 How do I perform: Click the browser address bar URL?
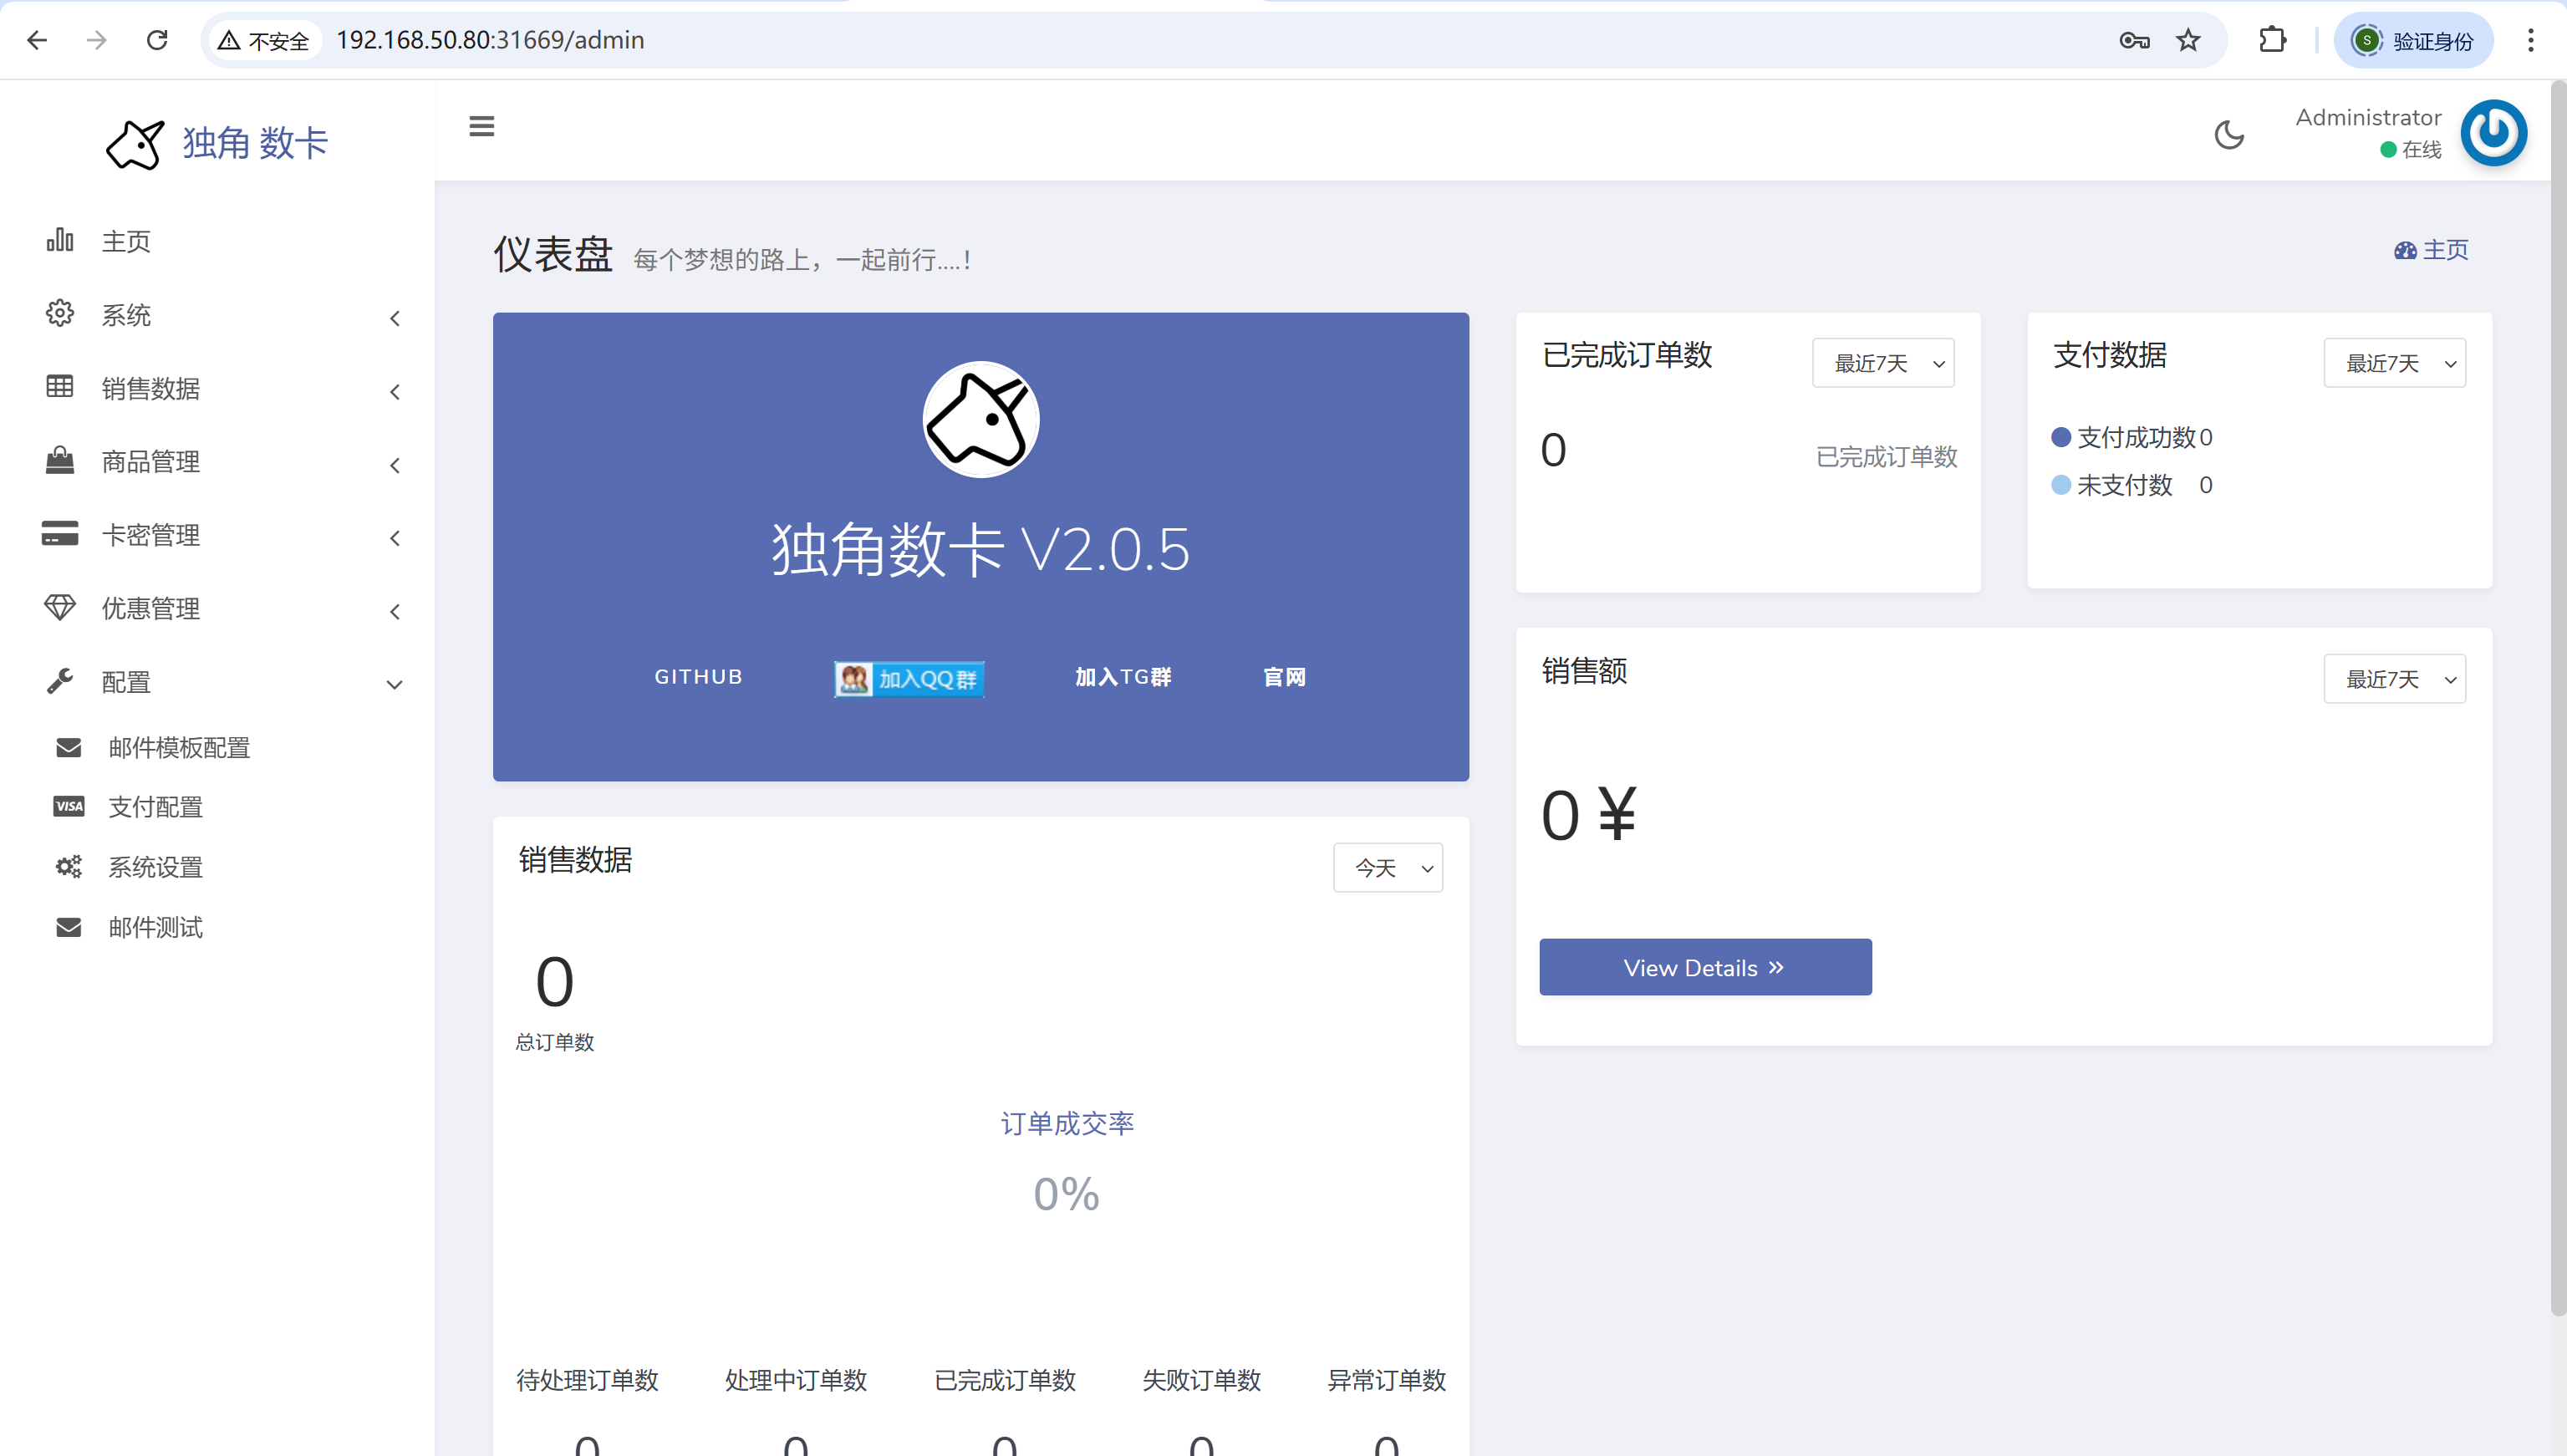click(490, 40)
